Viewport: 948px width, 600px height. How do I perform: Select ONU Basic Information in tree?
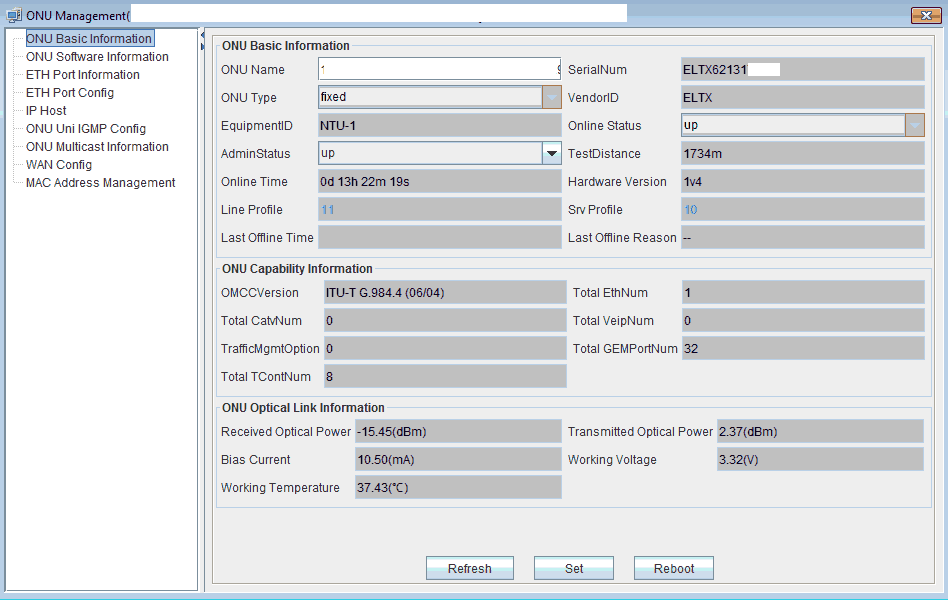coord(89,39)
